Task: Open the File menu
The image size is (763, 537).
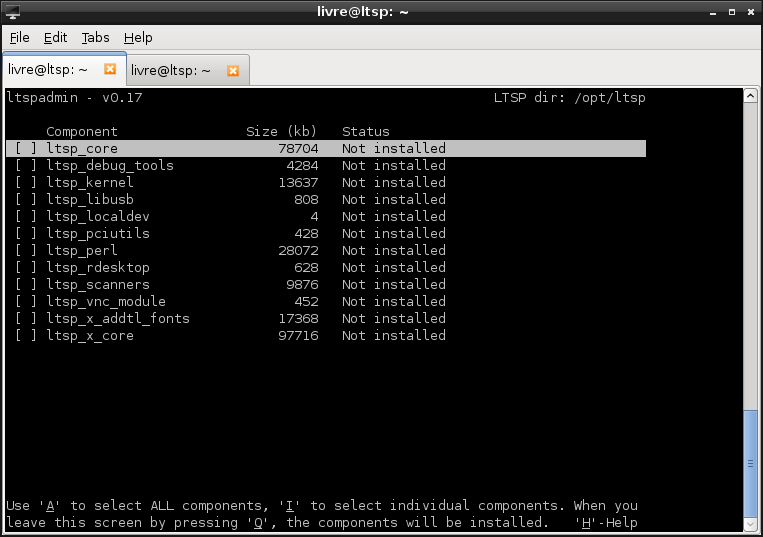Action: [x=19, y=37]
